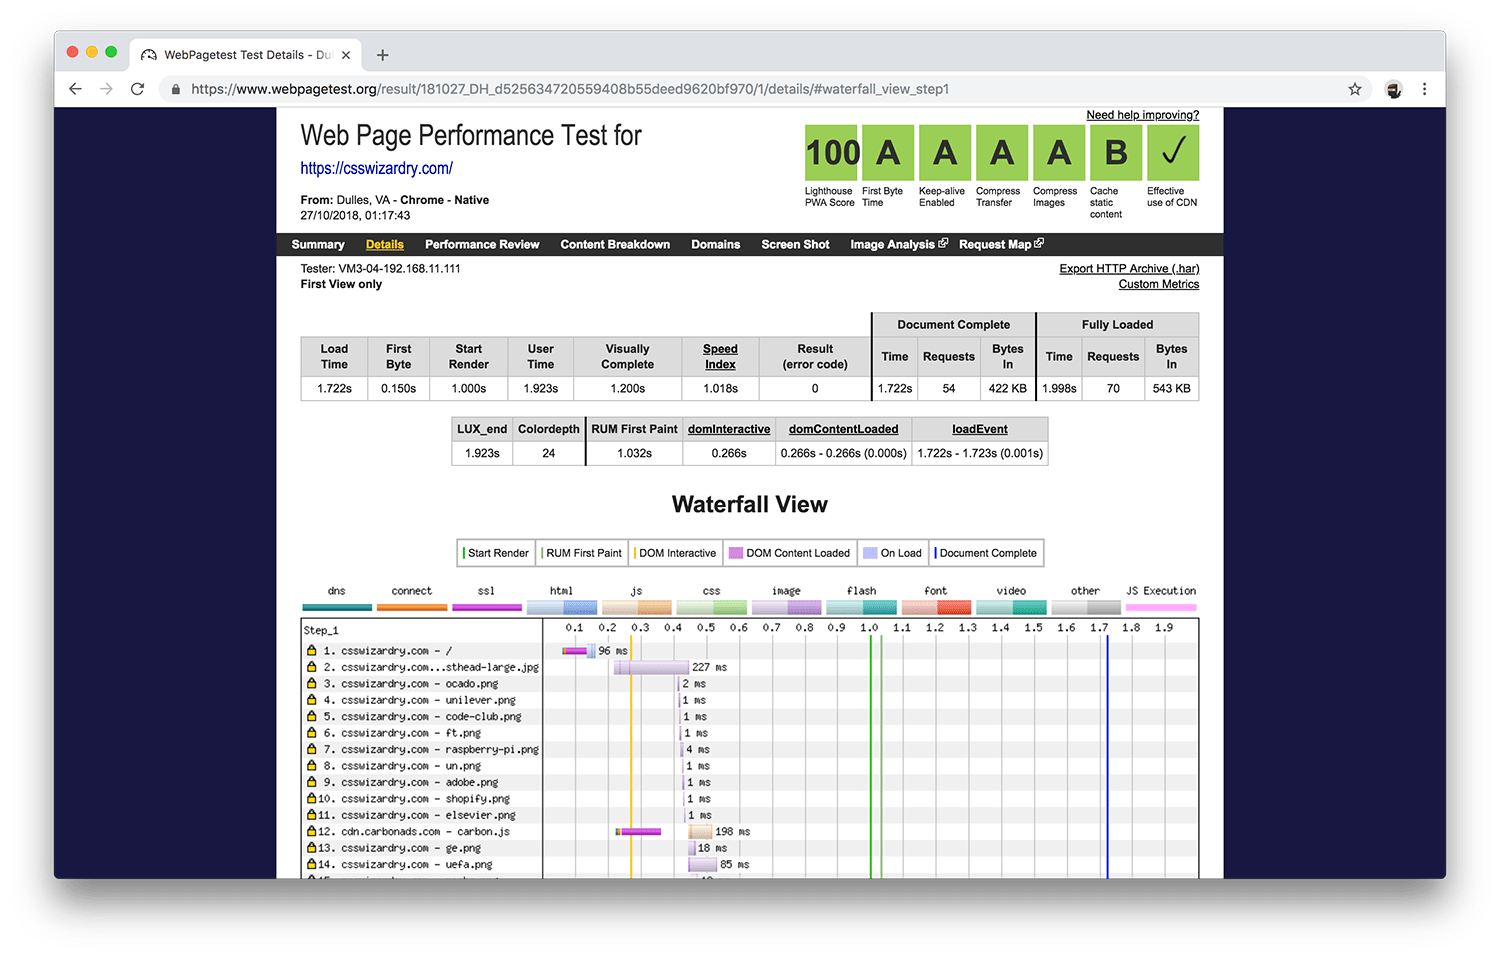1500x956 pixels.
Task: Click the Document Complete legend entry
Action: 986,553
